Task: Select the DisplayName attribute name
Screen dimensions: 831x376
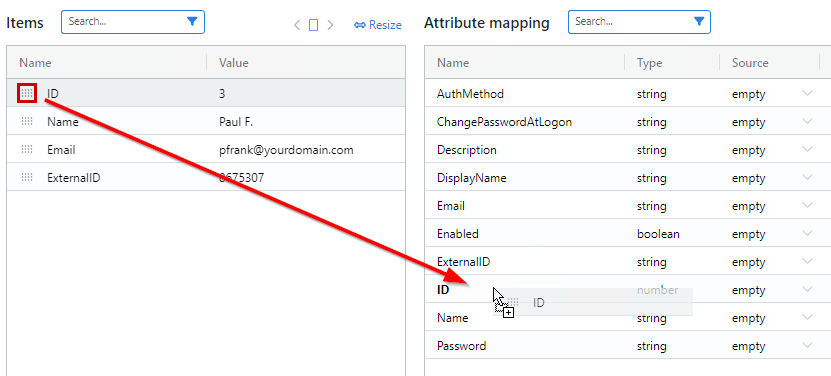Action: [x=471, y=178]
